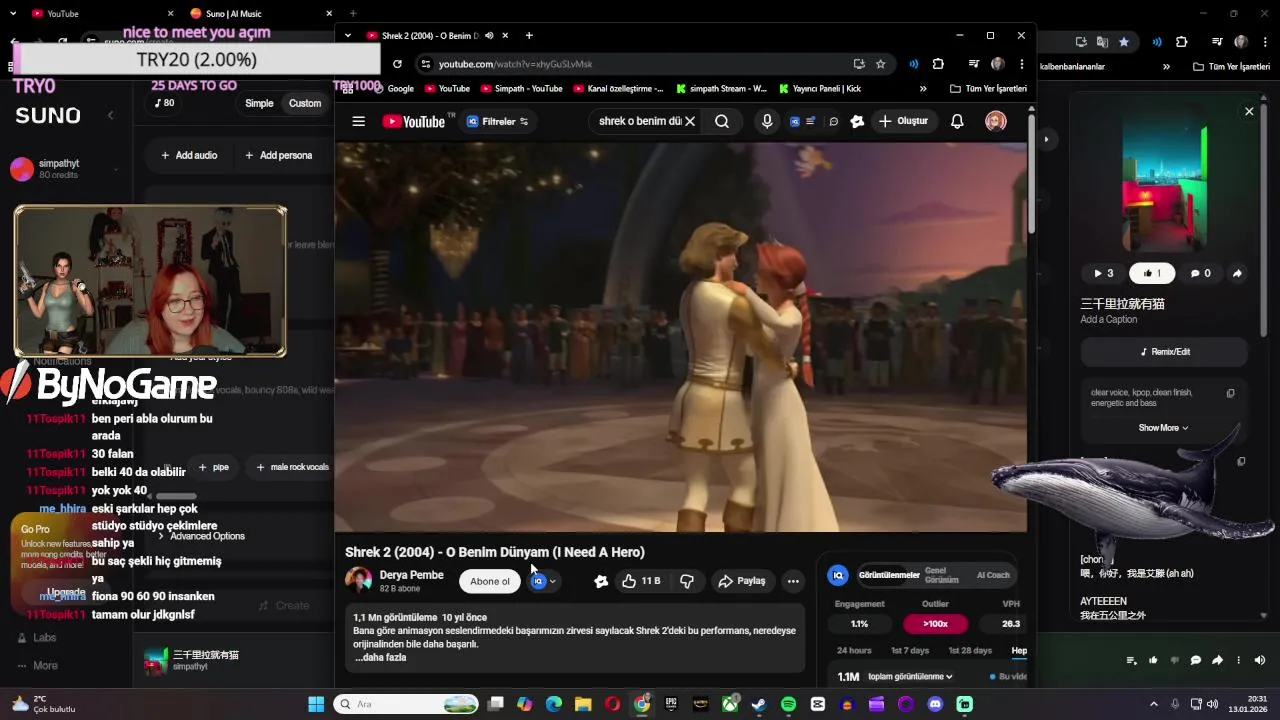Start voice search with microphone icon
The height and width of the screenshot is (720, 1280).
point(767,121)
